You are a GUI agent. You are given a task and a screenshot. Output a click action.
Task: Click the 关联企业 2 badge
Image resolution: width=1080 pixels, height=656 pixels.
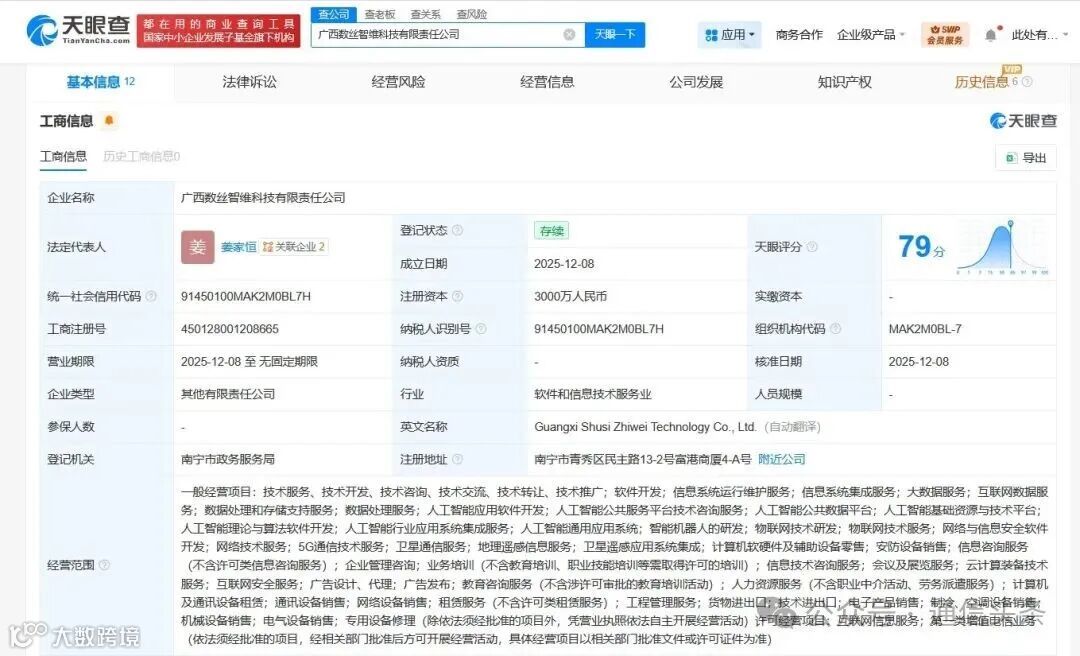coord(294,247)
